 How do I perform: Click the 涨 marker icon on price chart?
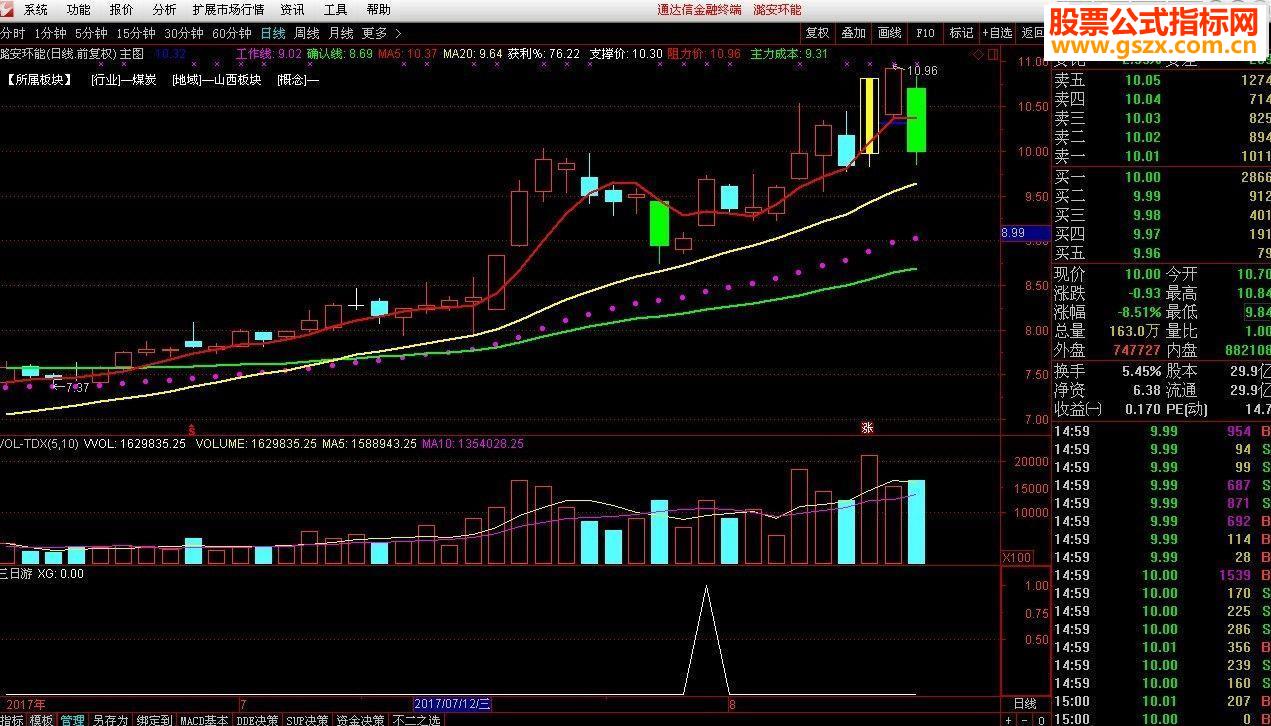[868, 427]
